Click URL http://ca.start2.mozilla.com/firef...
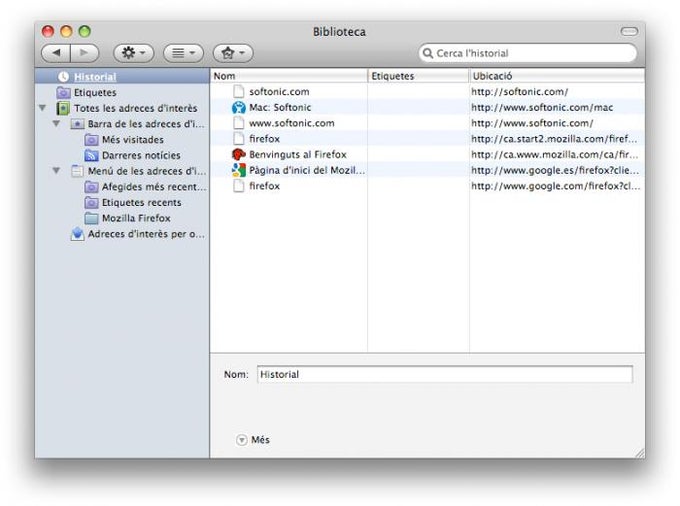 [x=554, y=139]
